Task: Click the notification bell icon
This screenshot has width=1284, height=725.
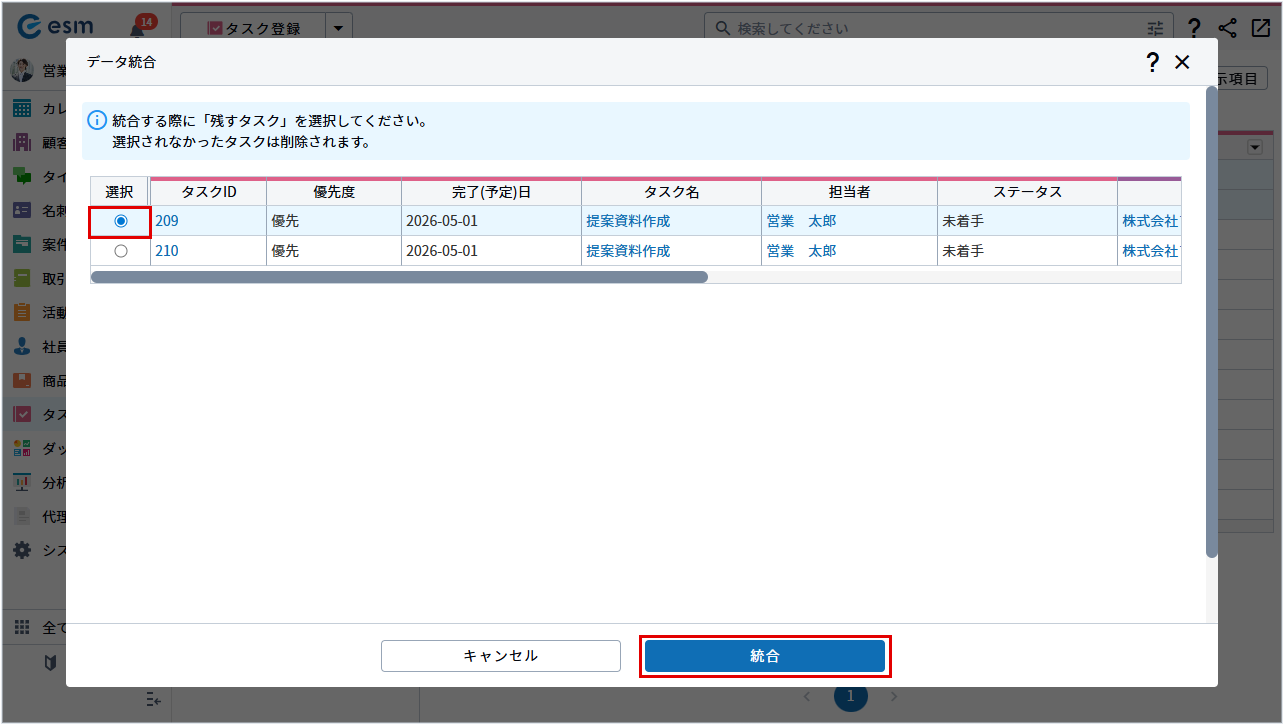Action: (x=137, y=28)
